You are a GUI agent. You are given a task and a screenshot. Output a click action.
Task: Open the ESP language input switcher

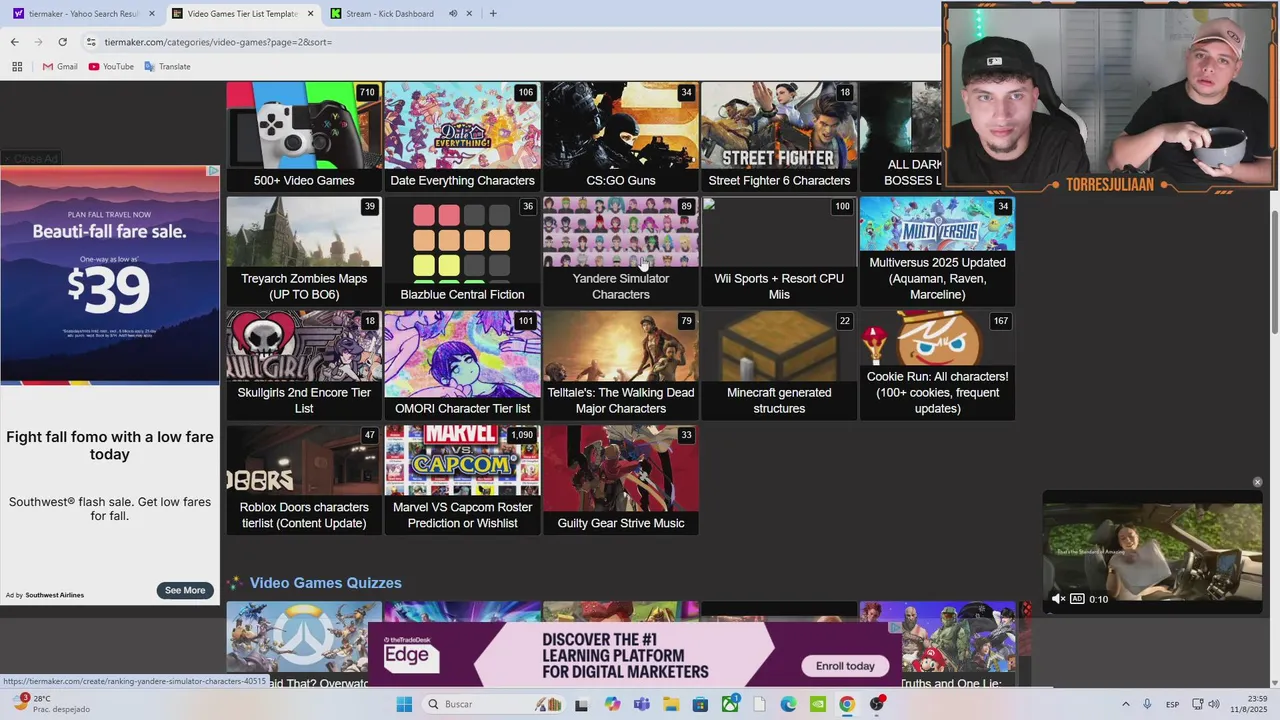coord(1172,704)
